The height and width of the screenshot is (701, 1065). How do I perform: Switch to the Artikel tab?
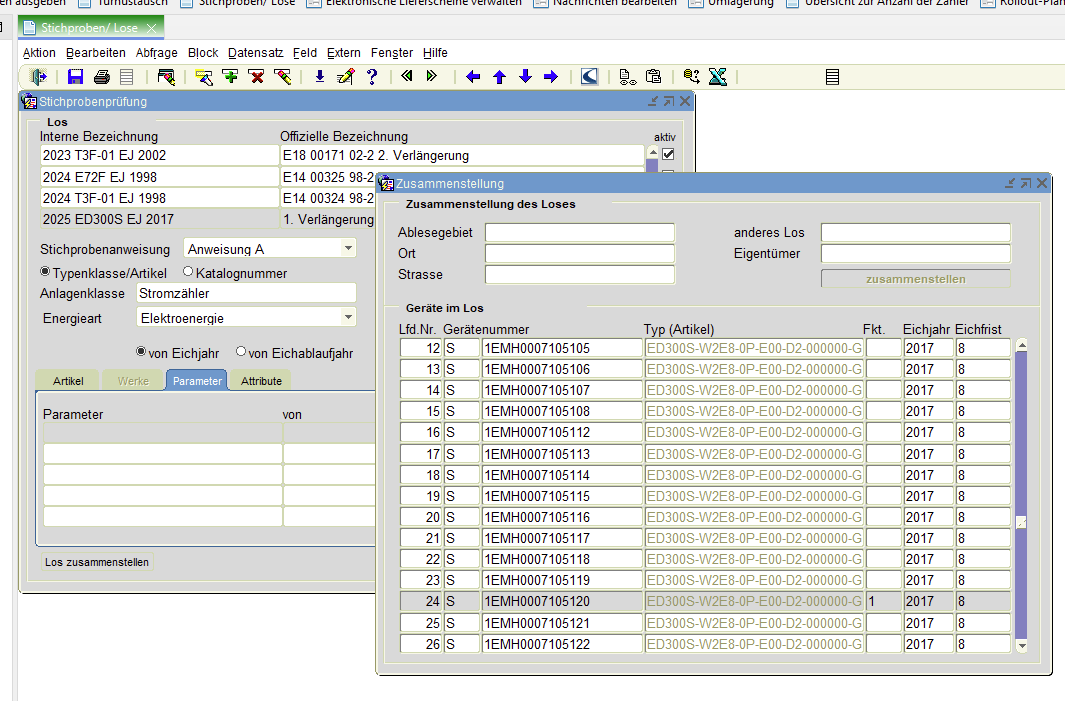click(68, 381)
